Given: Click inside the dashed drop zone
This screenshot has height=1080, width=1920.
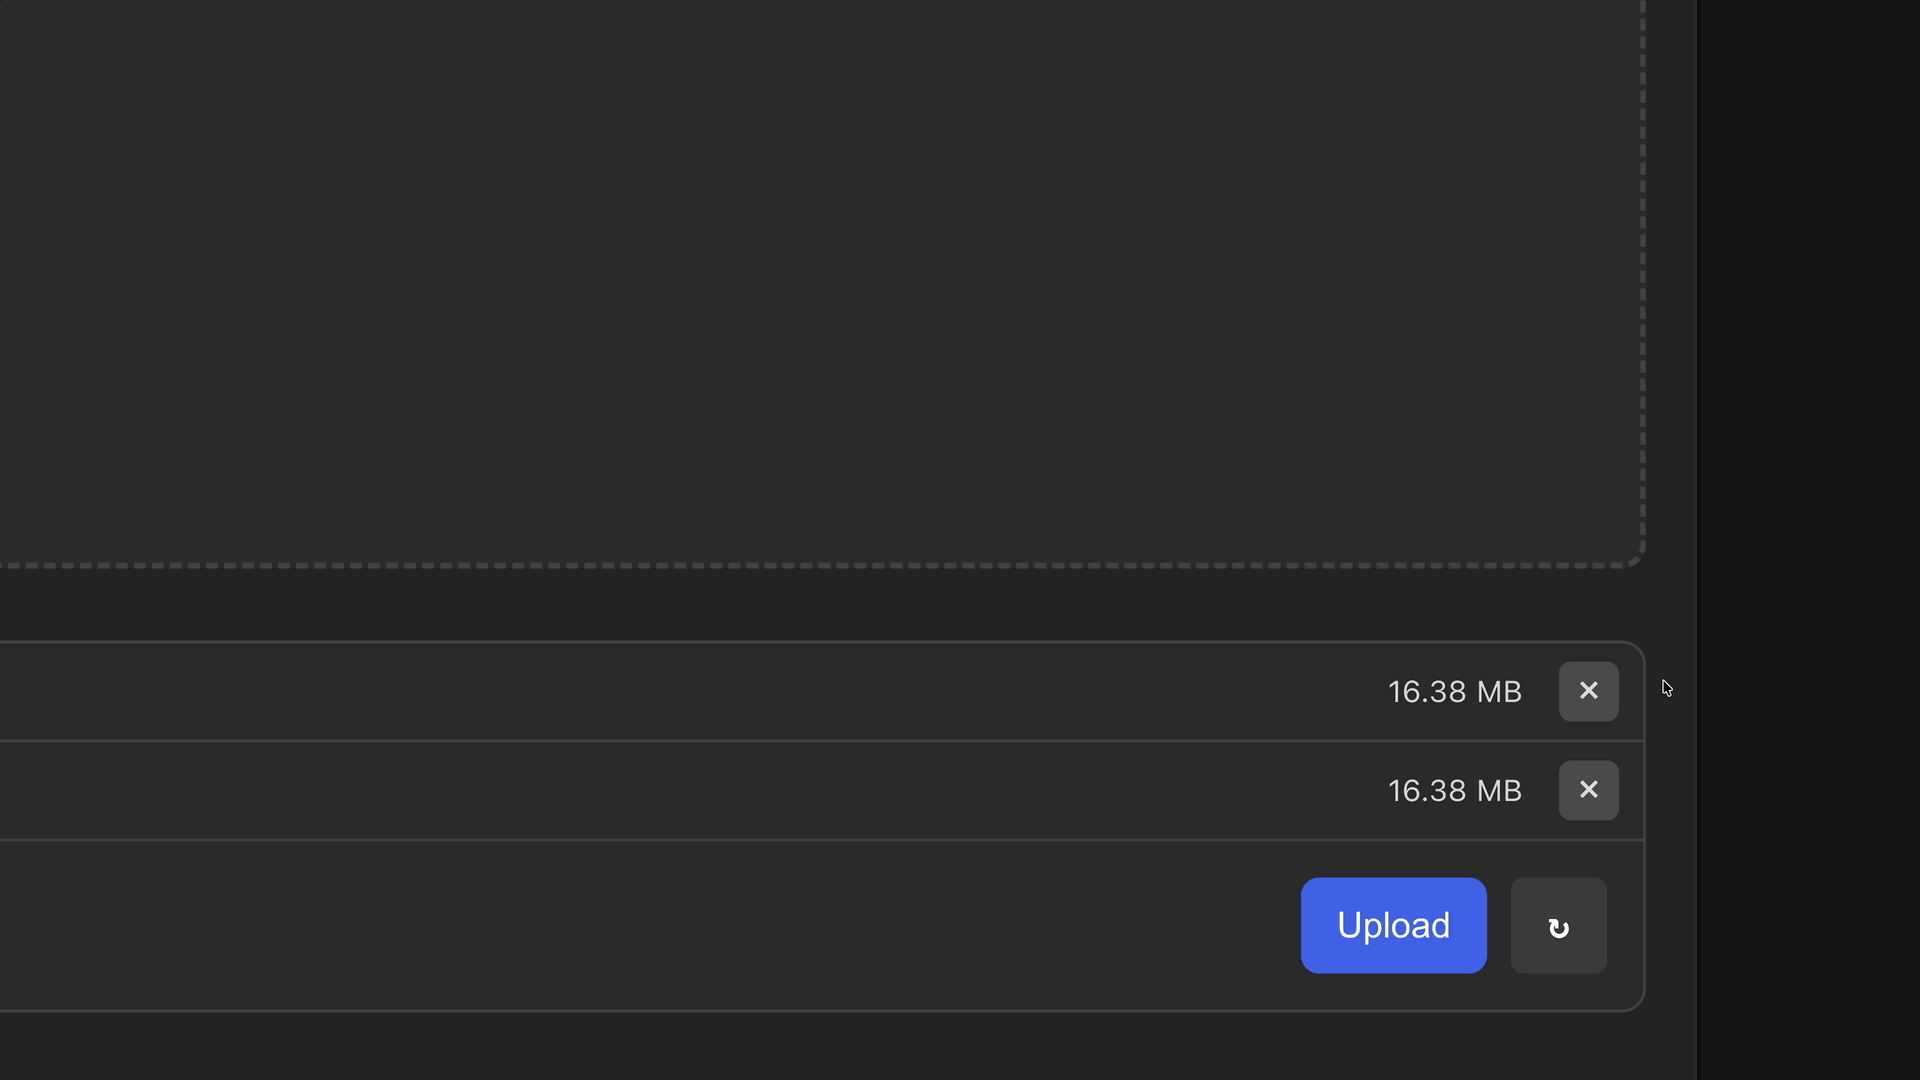Looking at the screenshot, I should tap(800, 280).
